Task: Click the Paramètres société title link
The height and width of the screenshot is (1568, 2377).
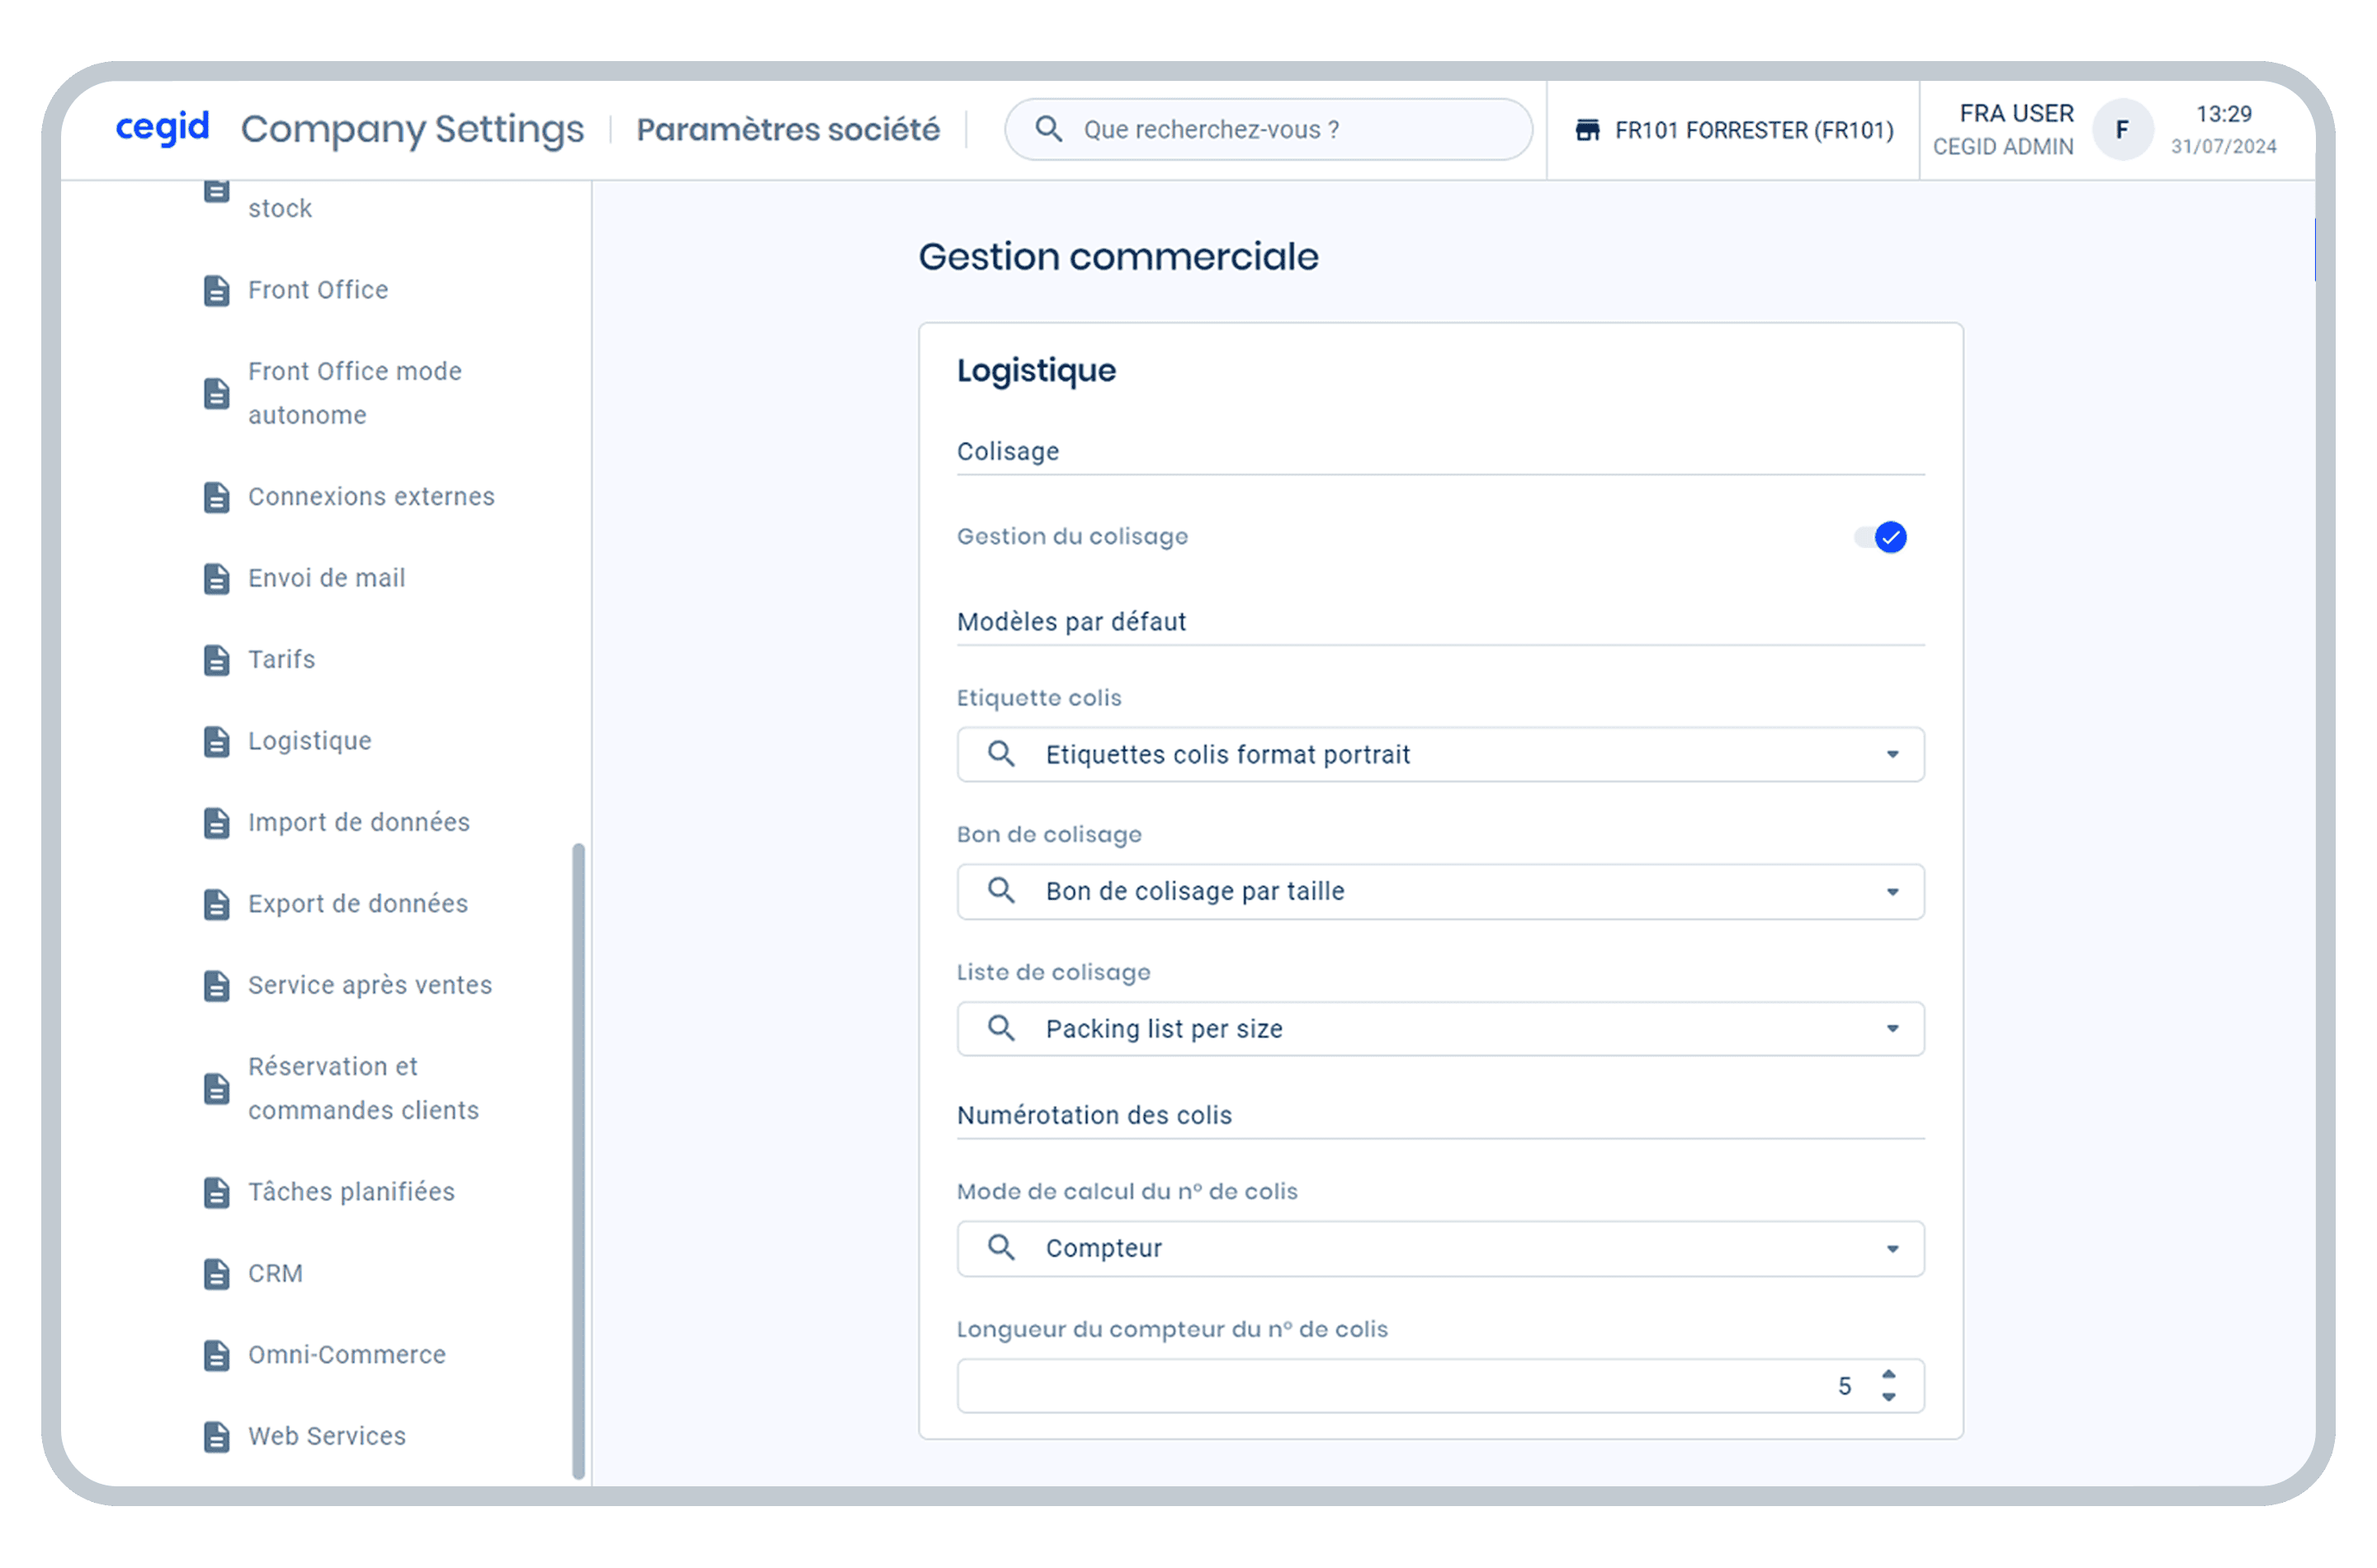Action: [789, 129]
